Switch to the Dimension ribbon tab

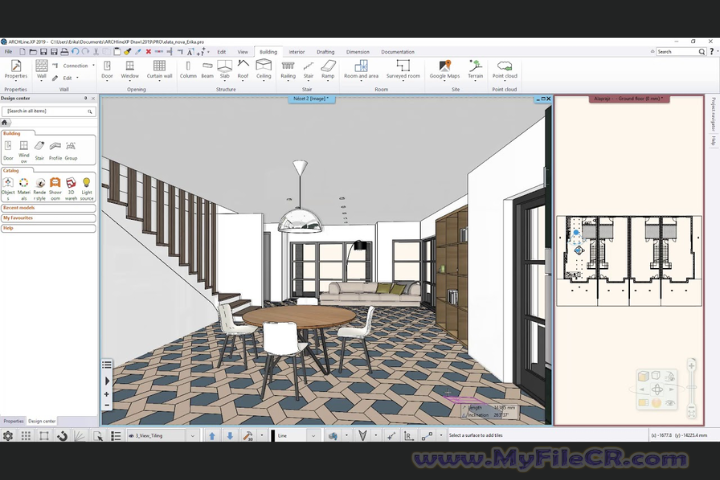tap(357, 52)
